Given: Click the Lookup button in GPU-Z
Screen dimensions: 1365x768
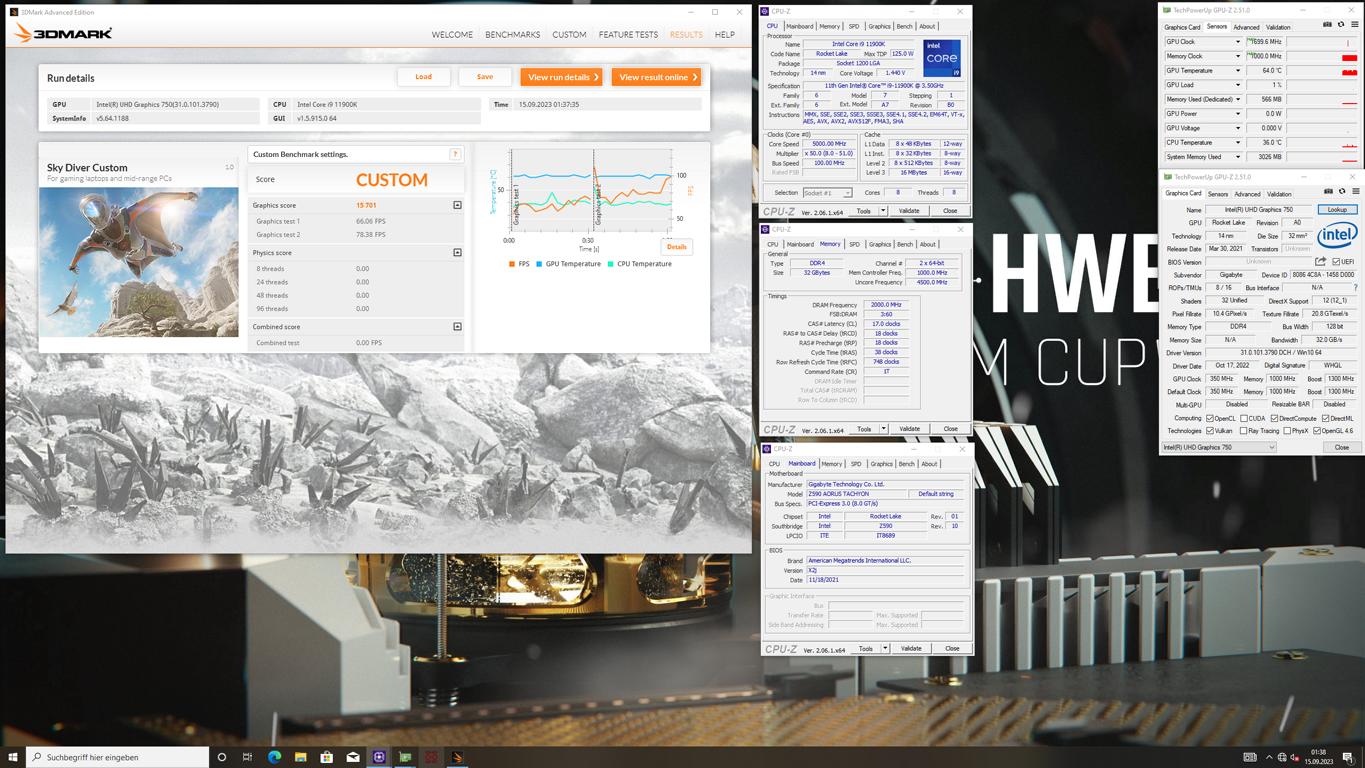Looking at the screenshot, I should [1337, 210].
